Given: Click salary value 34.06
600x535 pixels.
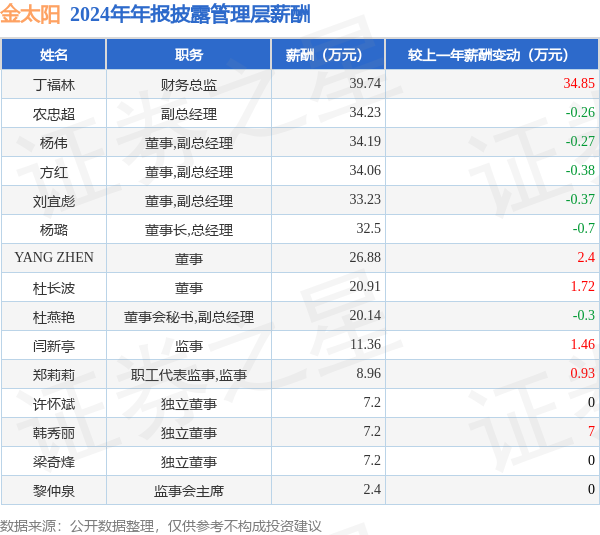Looking at the screenshot, I should click(365, 170).
